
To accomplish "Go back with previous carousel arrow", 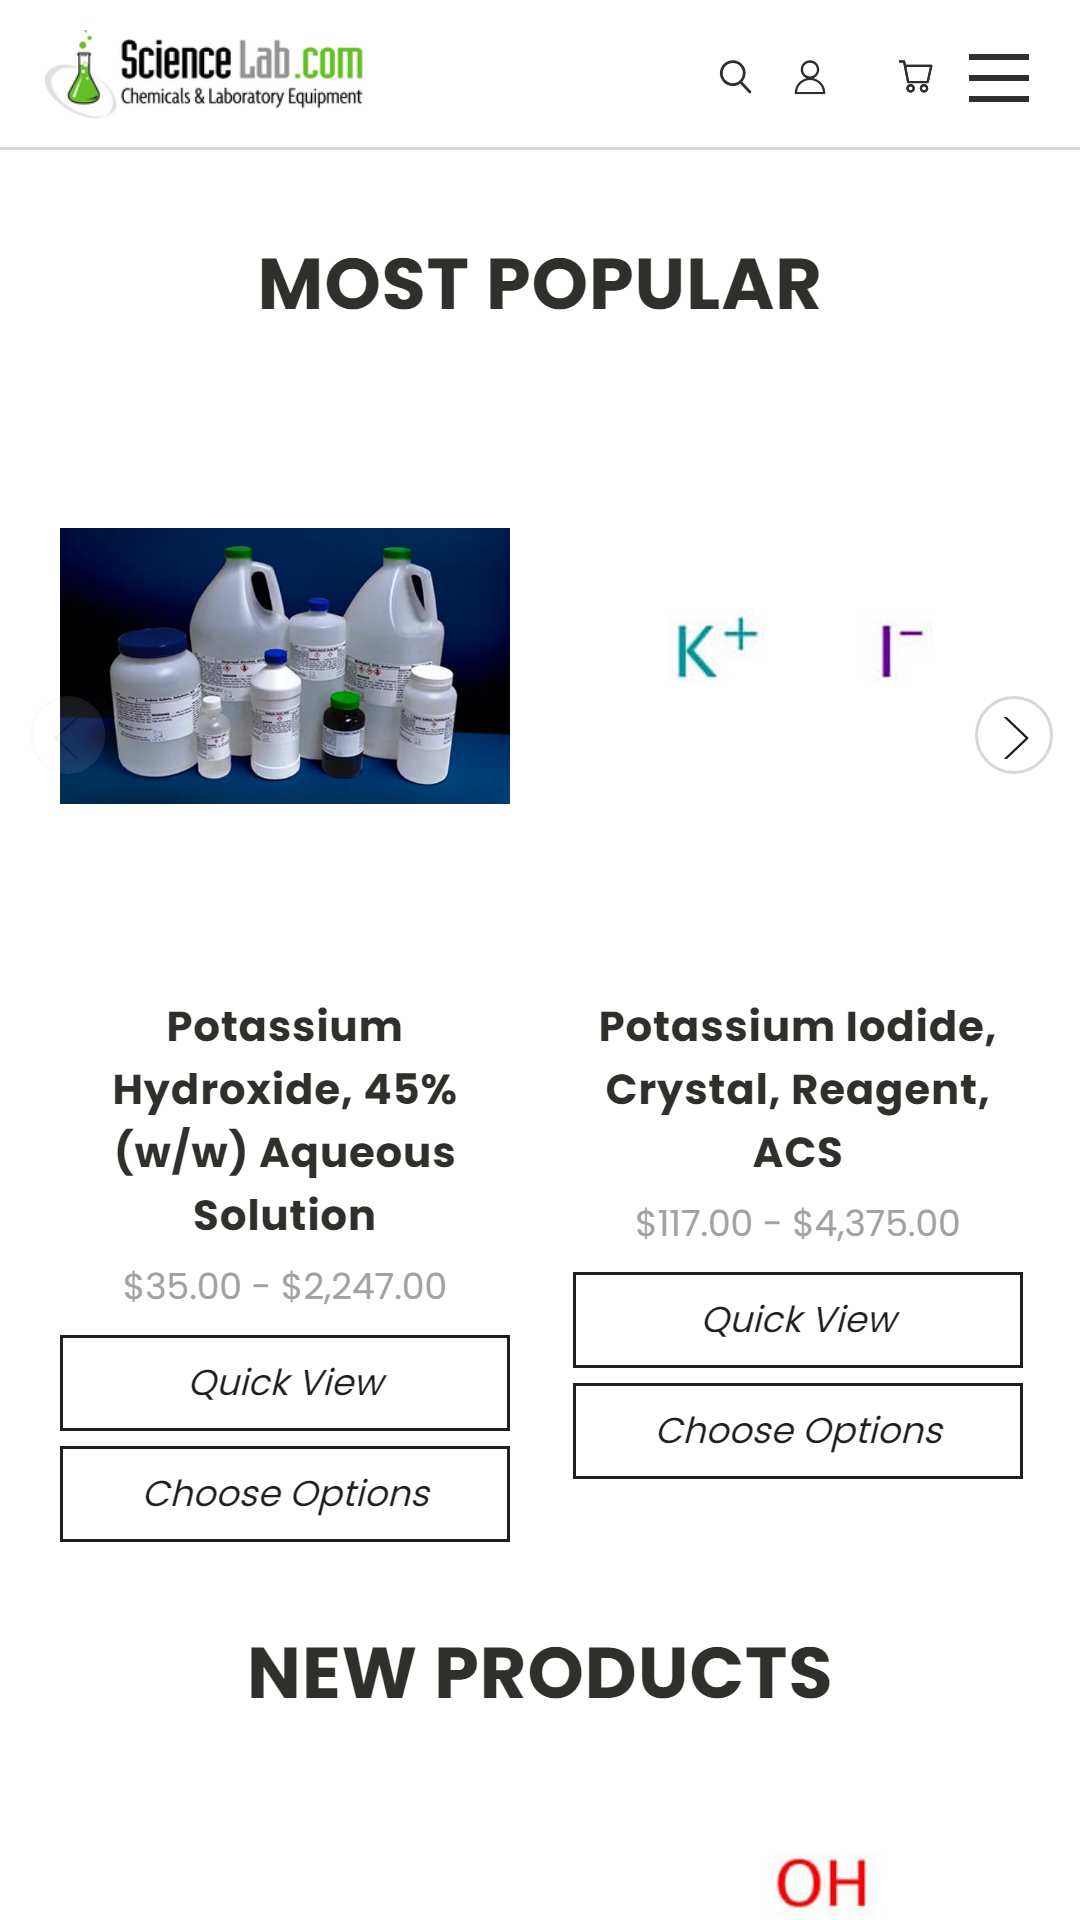I will (x=68, y=735).
